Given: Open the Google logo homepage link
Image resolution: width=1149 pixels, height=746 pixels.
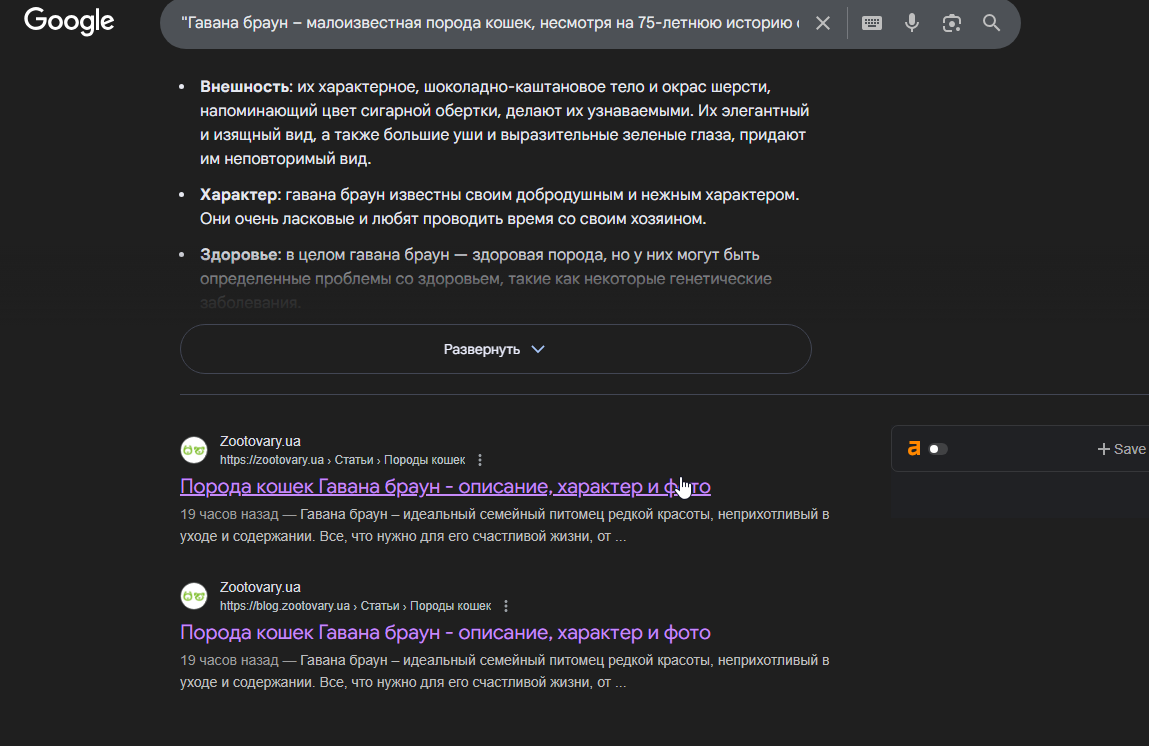Looking at the screenshot, I should point(69,21).
